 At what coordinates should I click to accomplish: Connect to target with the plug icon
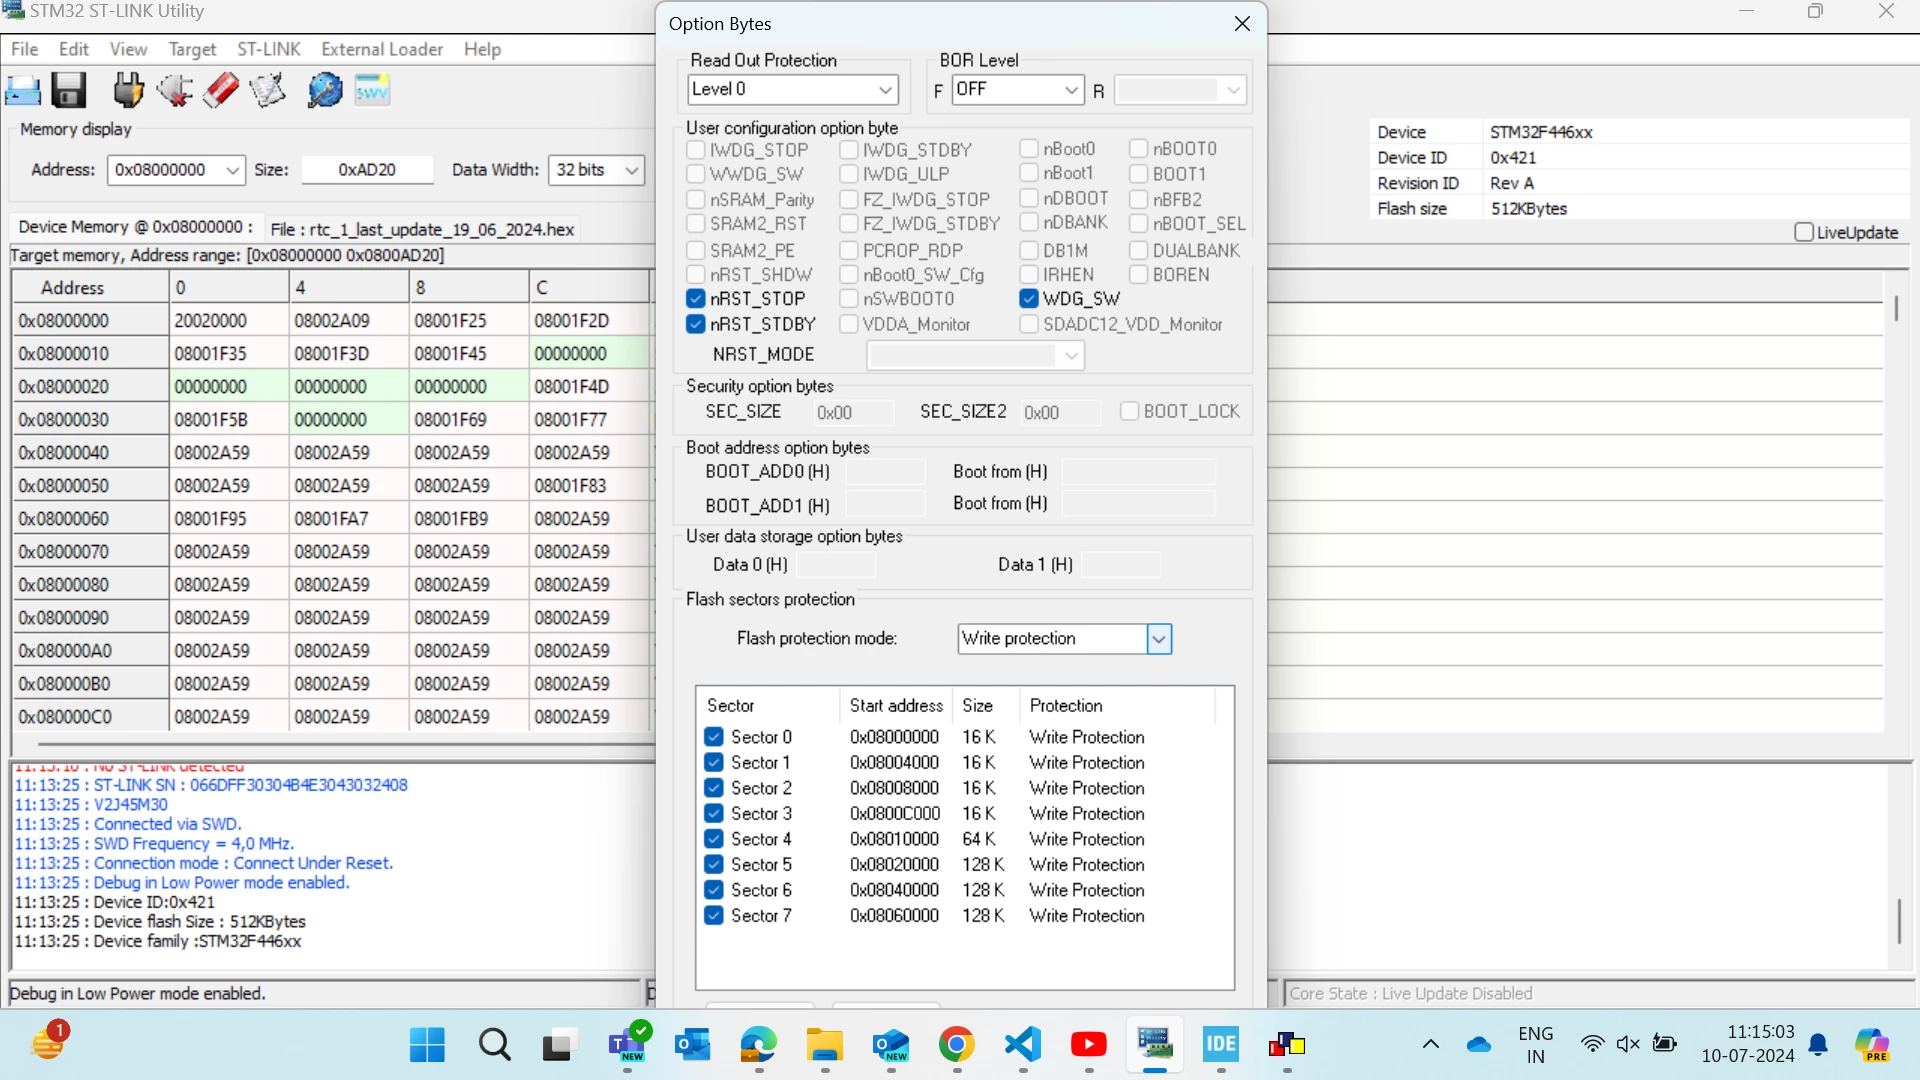(x=128, y=91)
